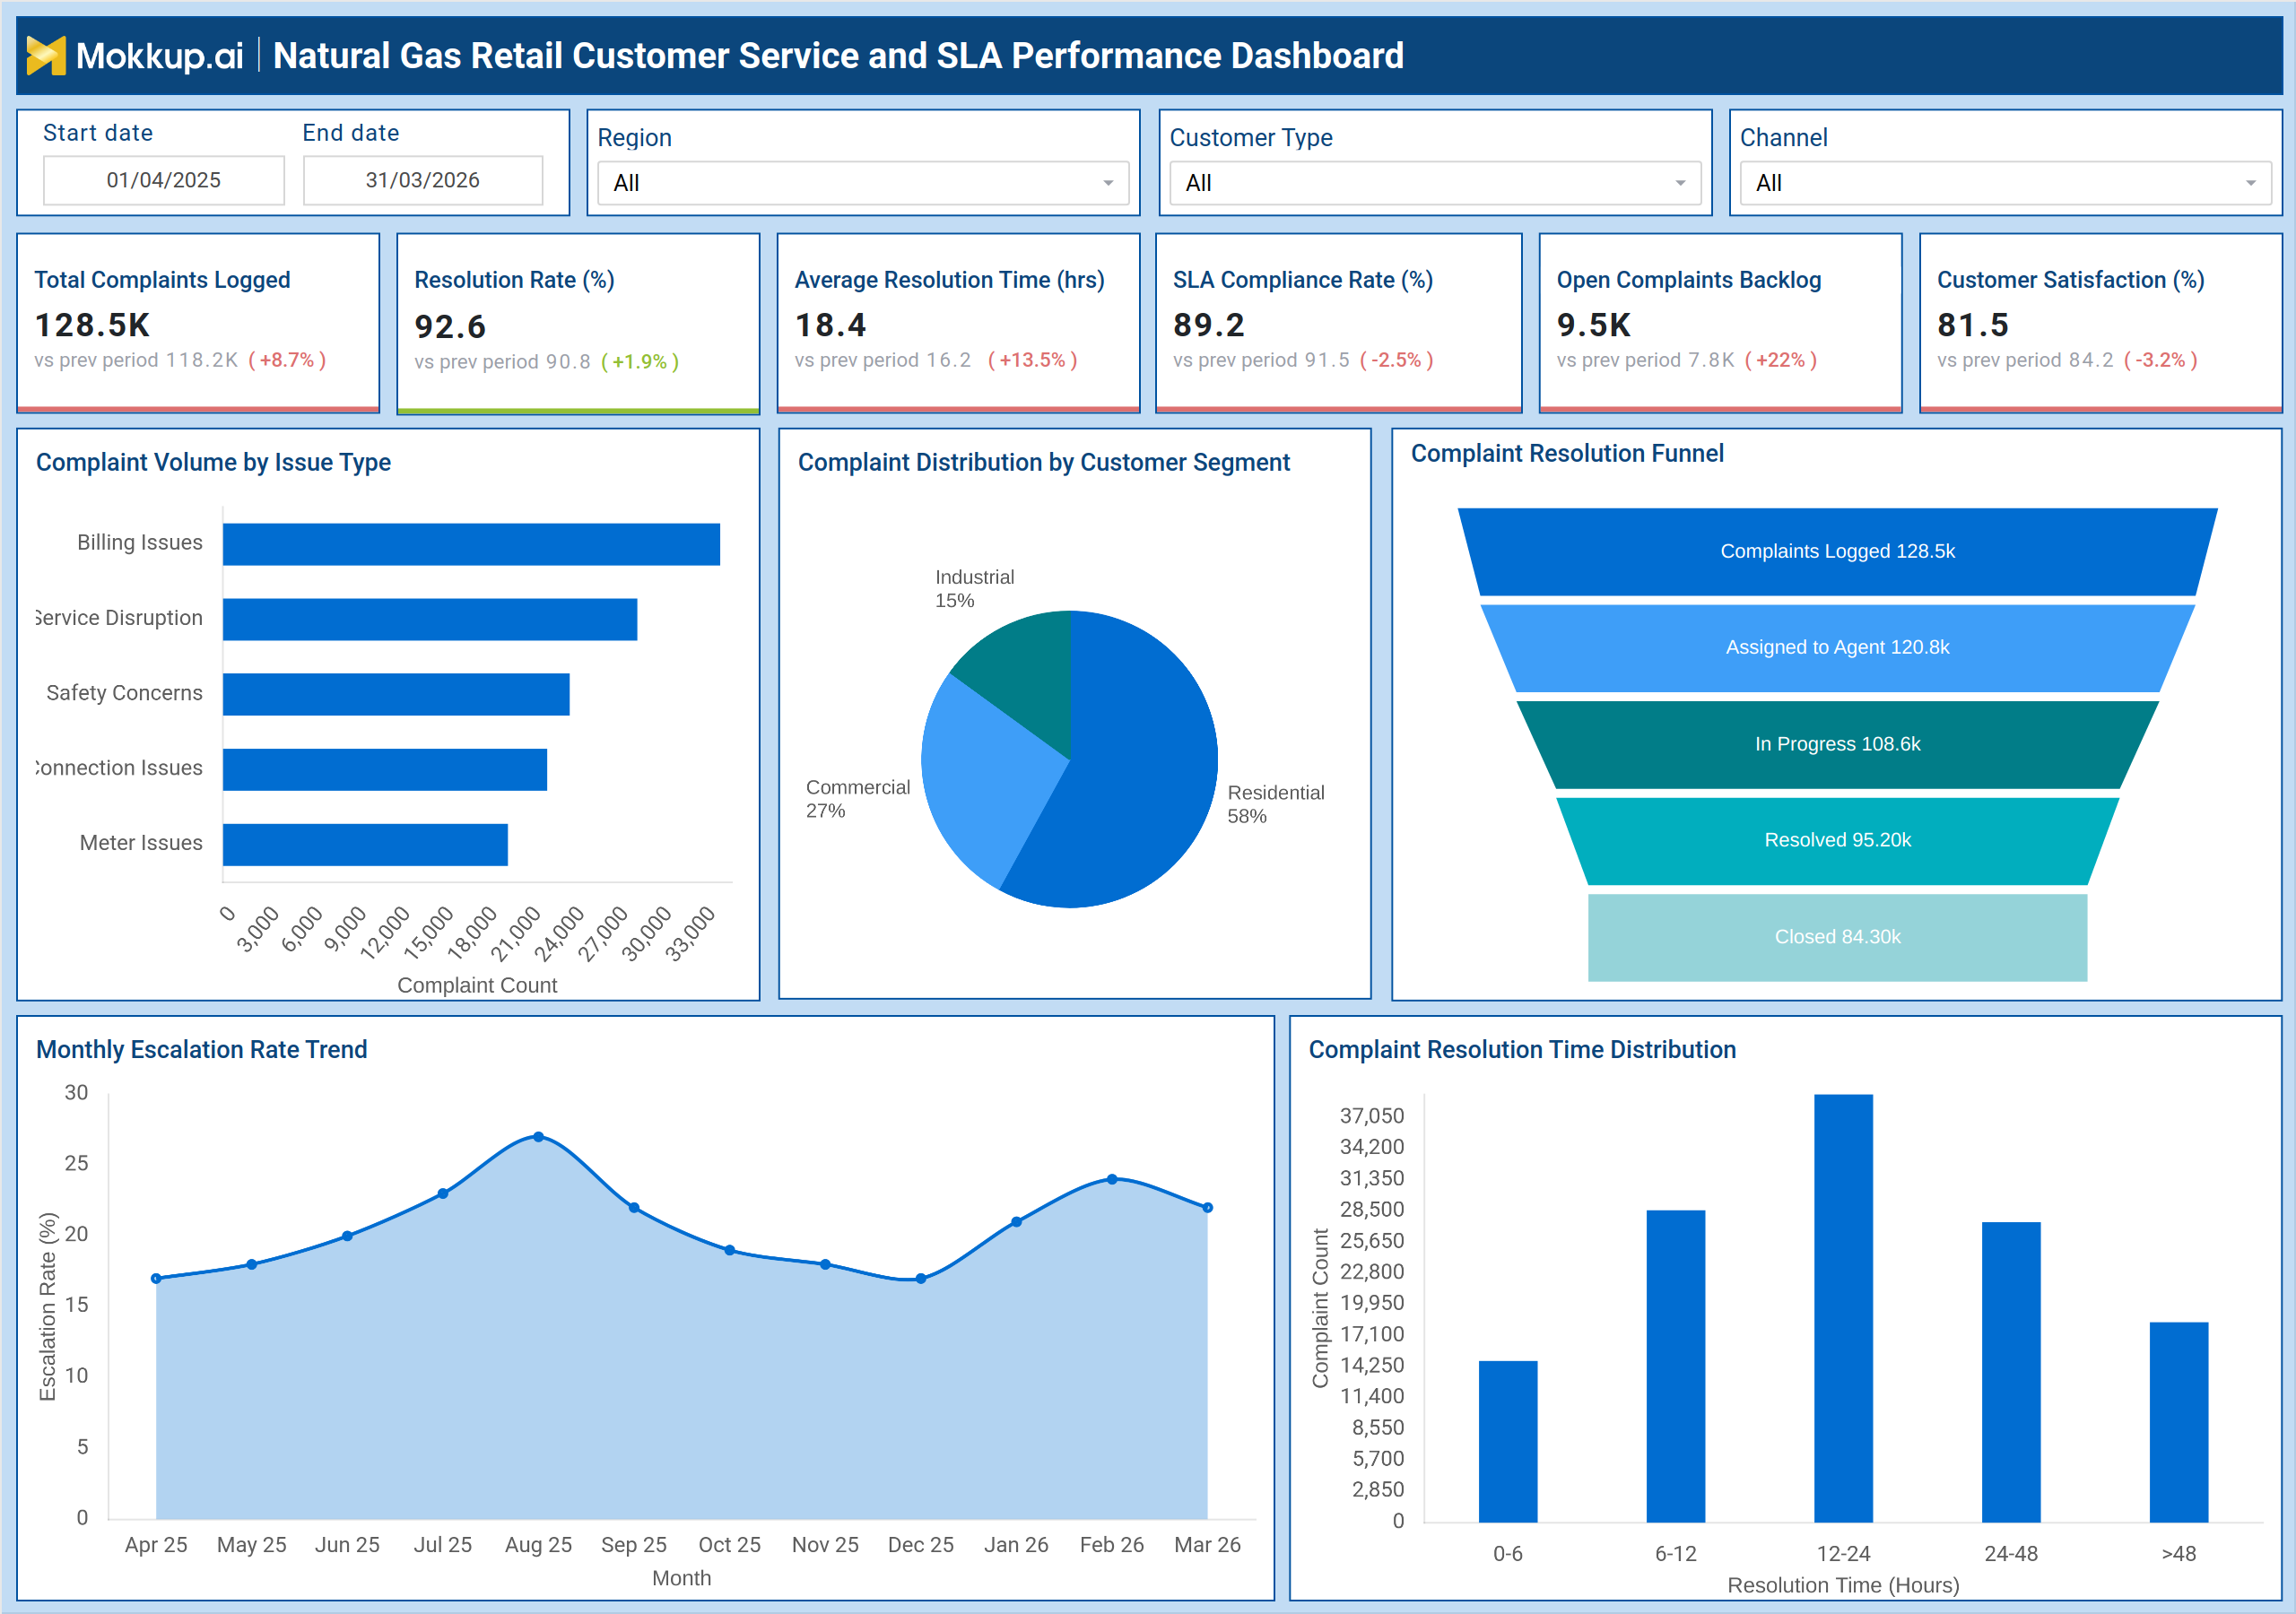
Task: Click the Customer Satisfaction value 81.5
Action: (x=1972, y=325)
